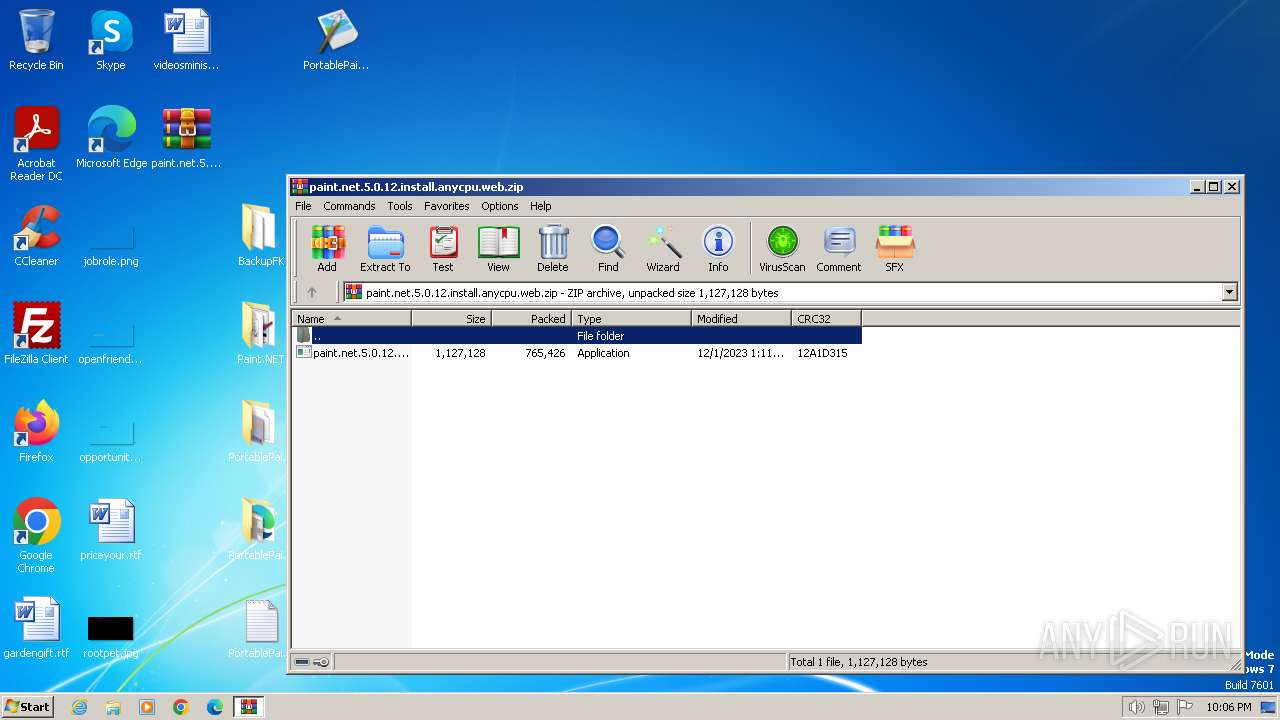The height and width of the screenshot is (720, 1280).
Task: Open FileZilla Client desktop shortcut
Action: click(36, 334)
